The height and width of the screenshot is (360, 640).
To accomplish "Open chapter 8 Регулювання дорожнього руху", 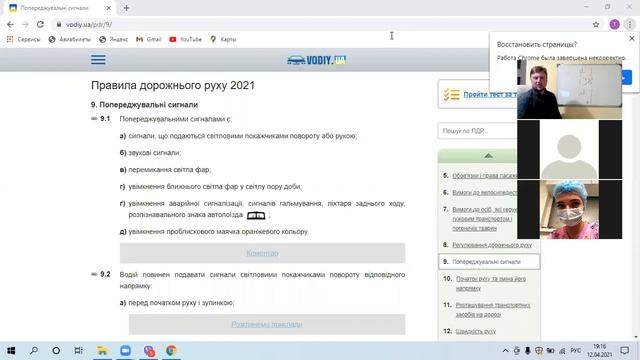I will click(x=492, y=245).
